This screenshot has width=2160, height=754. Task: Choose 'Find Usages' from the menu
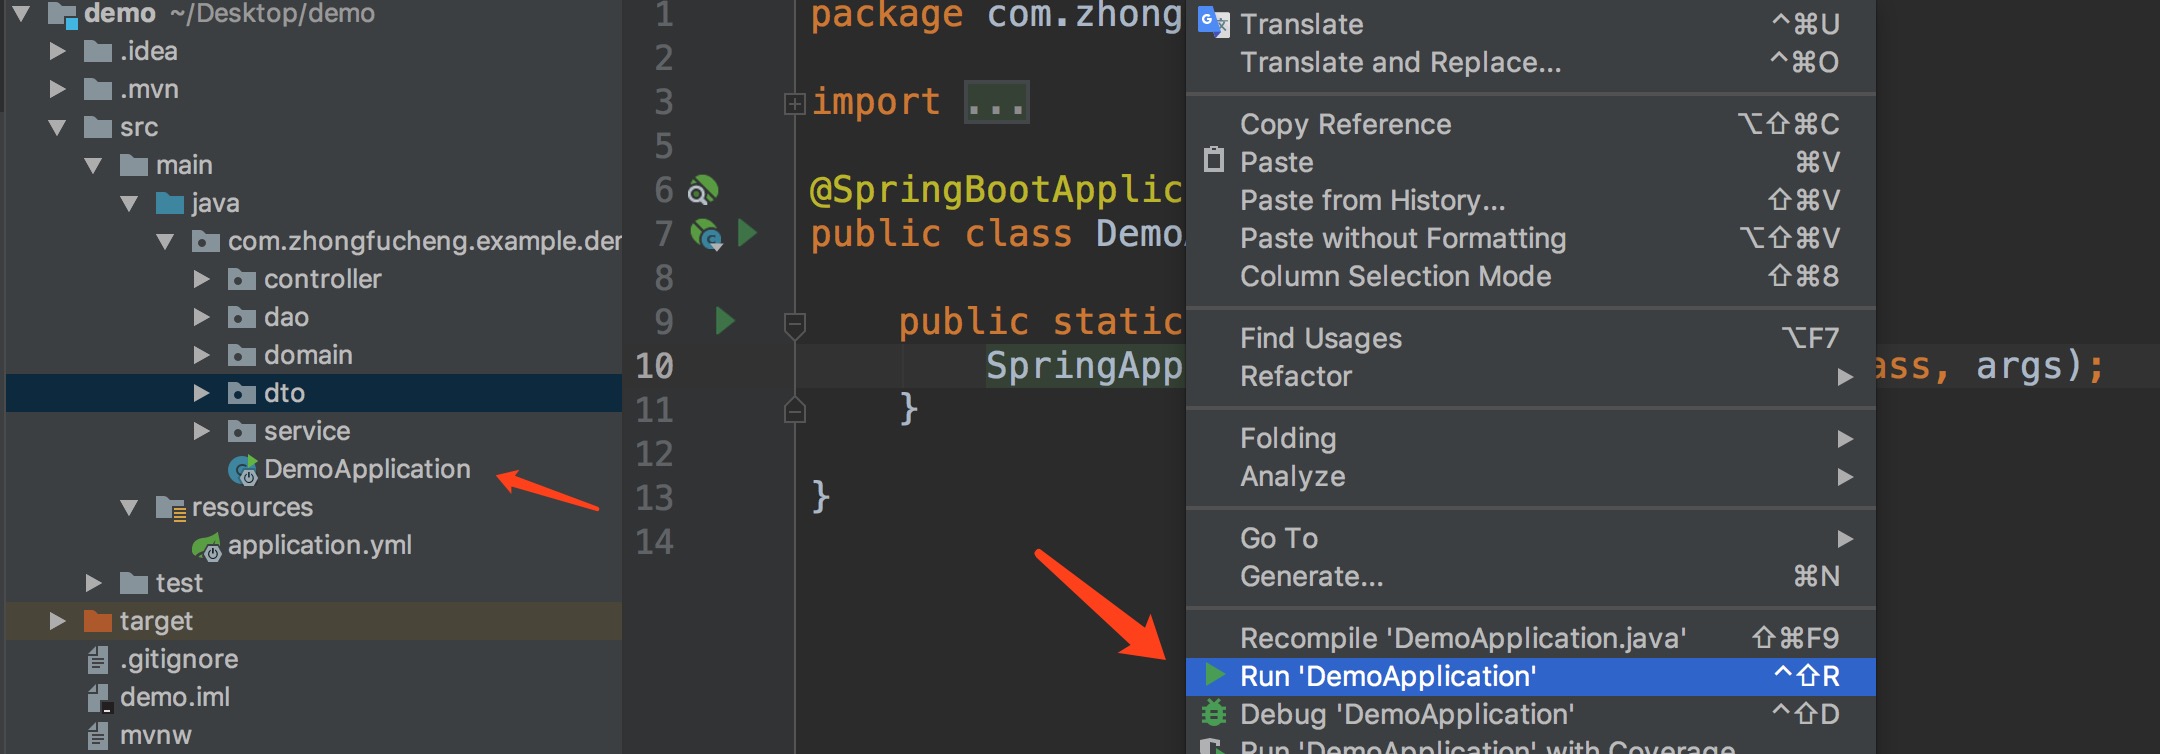tap(1530, 338)
